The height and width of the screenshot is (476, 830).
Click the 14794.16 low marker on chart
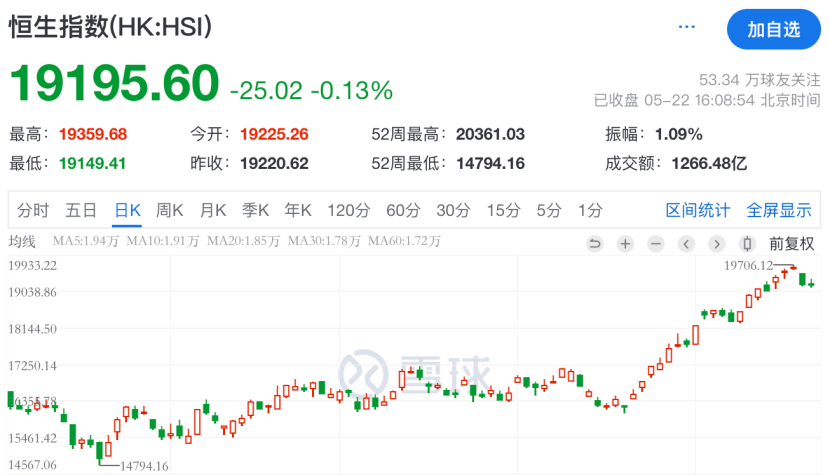(x=144, y=466)
